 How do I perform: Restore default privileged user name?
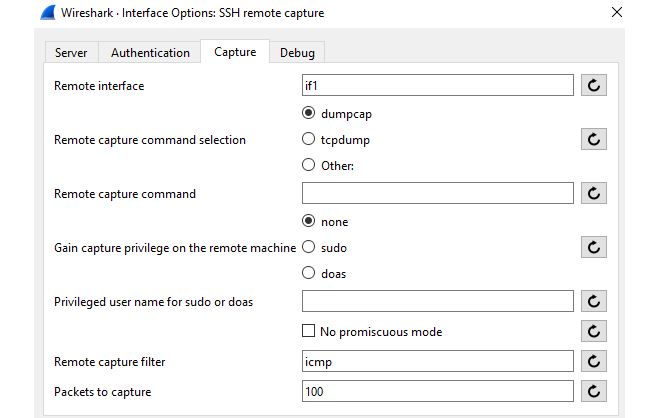point(594,301)
